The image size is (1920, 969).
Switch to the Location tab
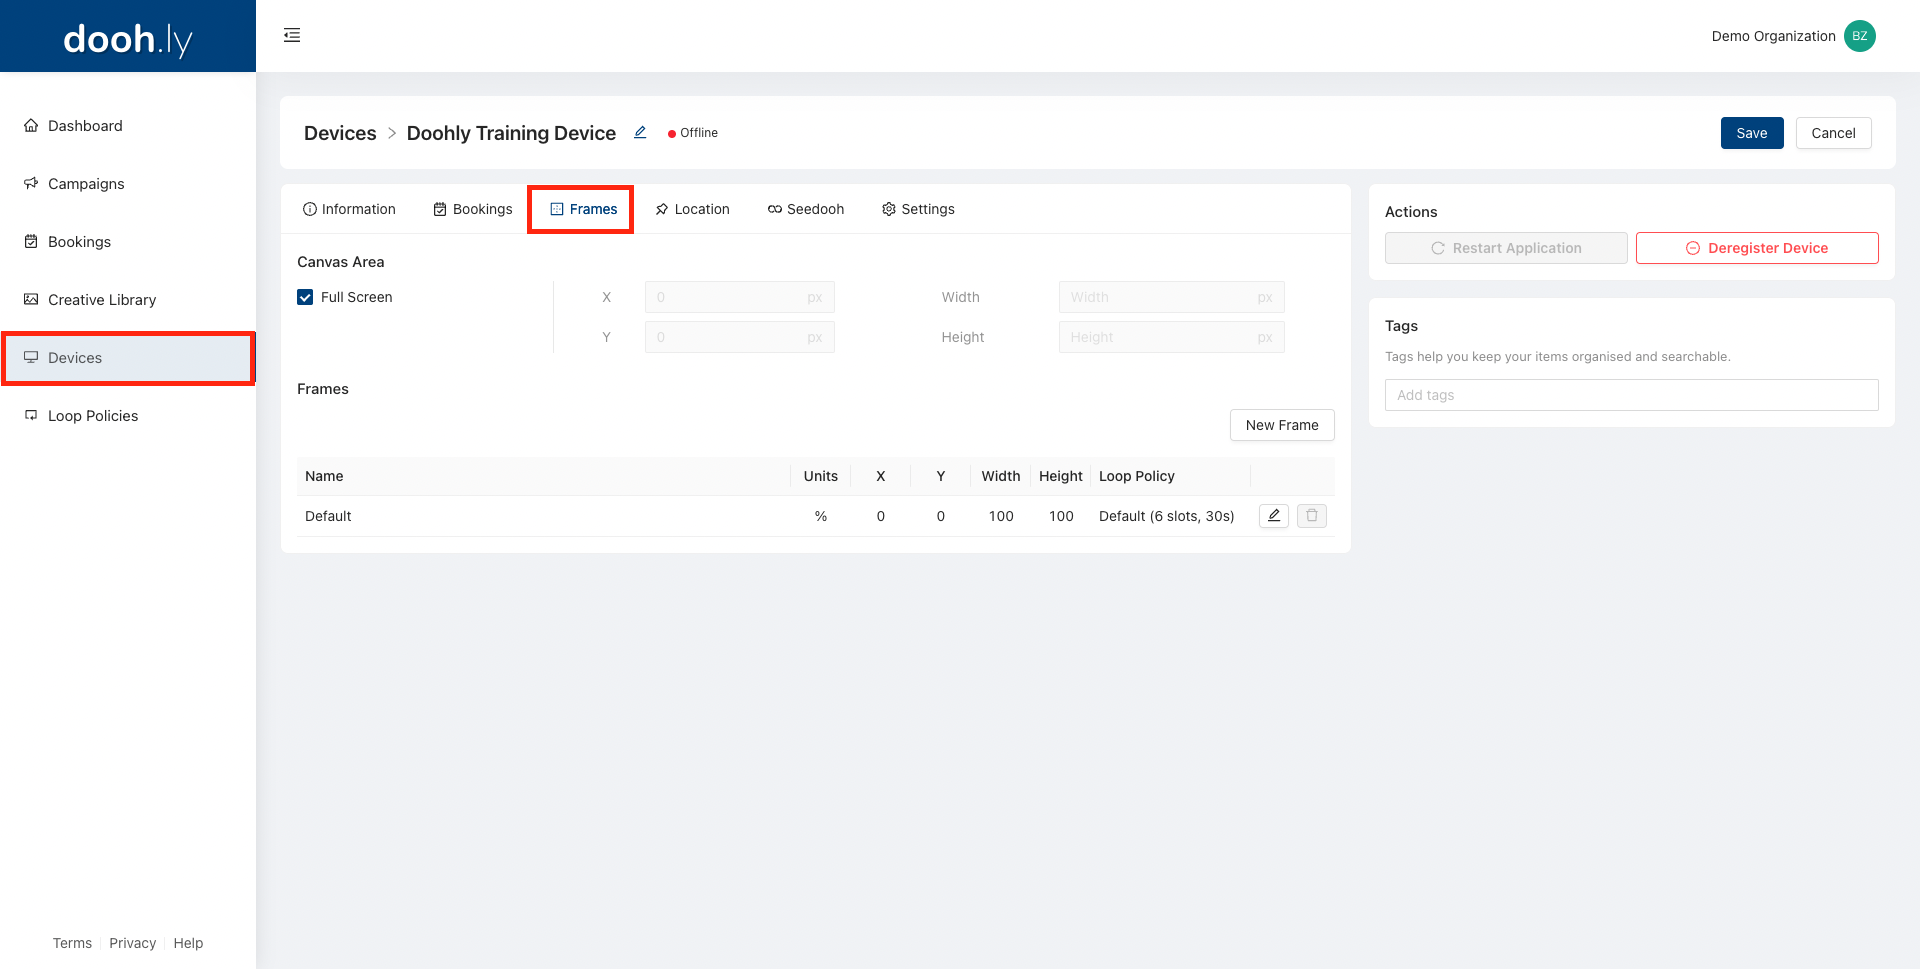click(692, 209)
